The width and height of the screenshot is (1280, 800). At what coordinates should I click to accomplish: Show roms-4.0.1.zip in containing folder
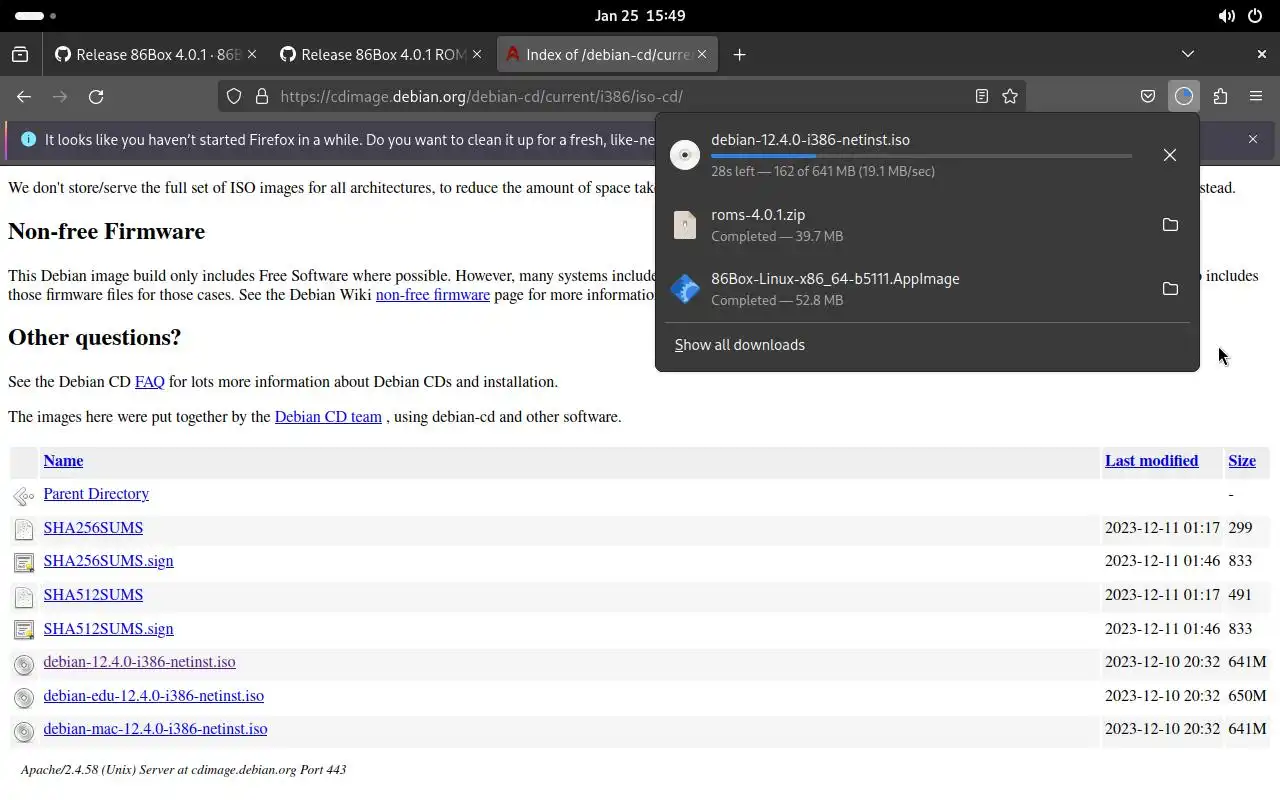(x=1170, y=225)
